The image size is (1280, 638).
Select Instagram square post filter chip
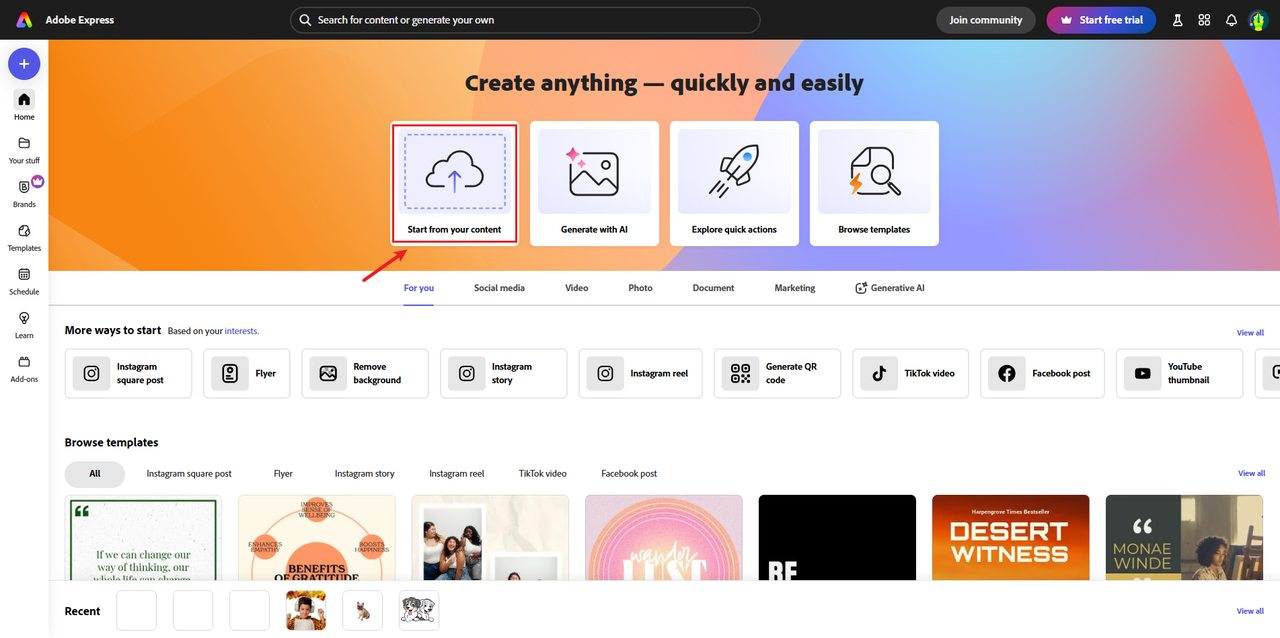click(x=189, y=474)
